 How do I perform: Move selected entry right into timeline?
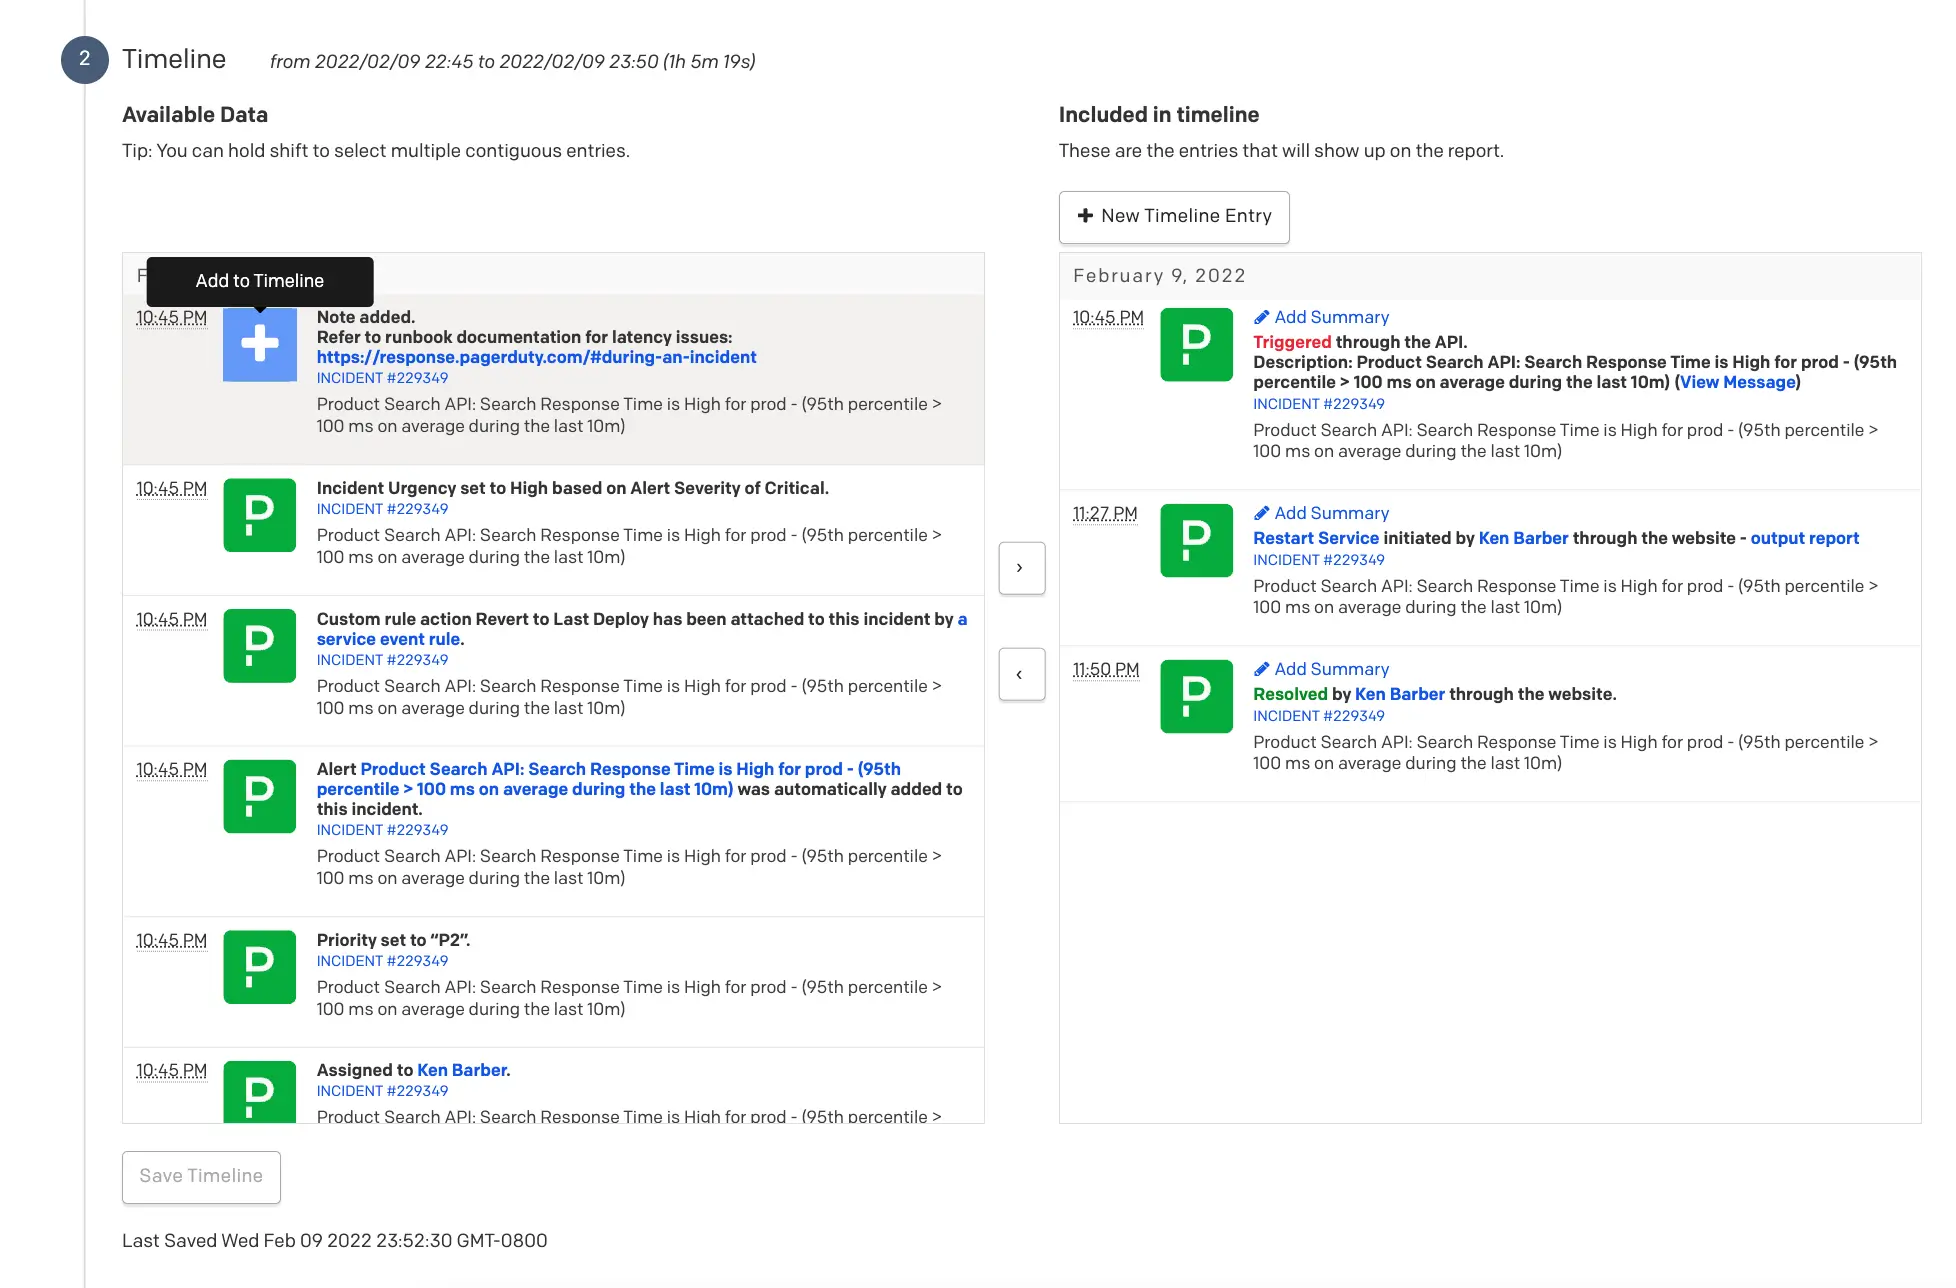coord(1021,568)
